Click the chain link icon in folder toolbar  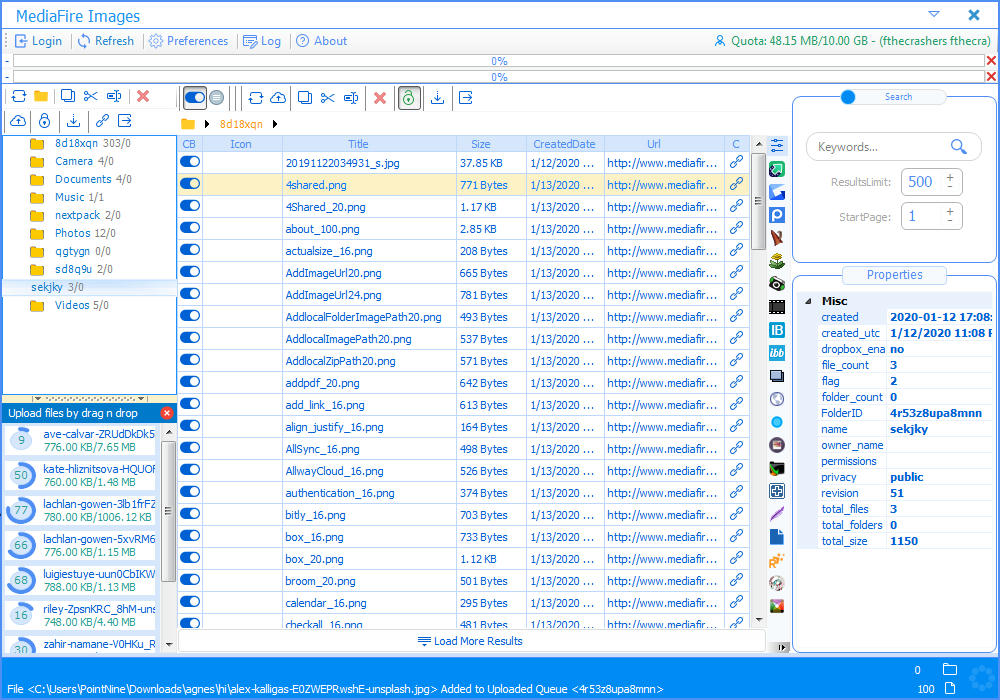[102, 121]
